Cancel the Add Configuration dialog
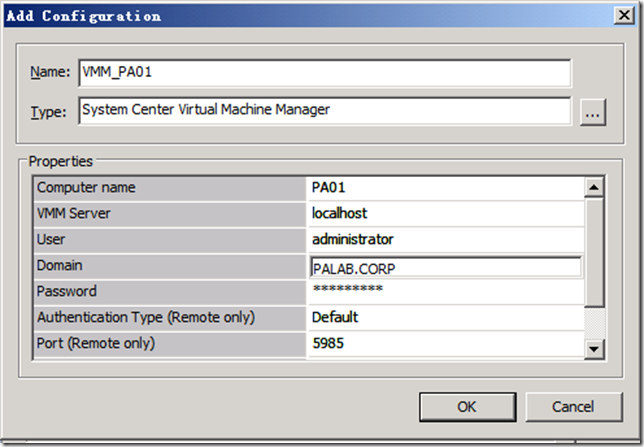This screenshot has width=644, height=447. click(574, 407)
